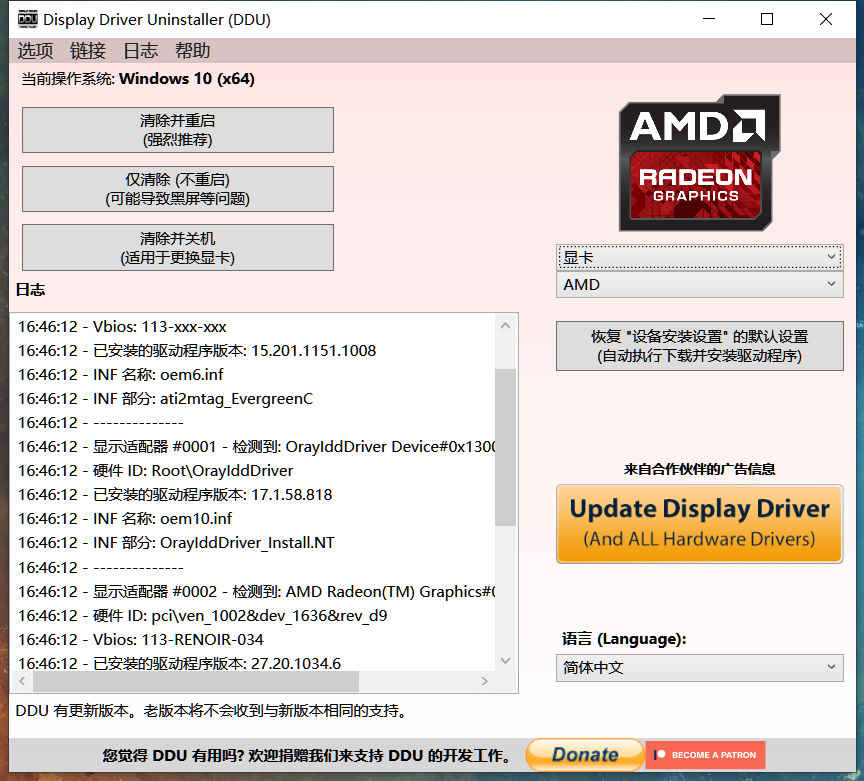
Task: Click the 当前操作系统 Windows 10 (x64) label
Action: (138, 79)
